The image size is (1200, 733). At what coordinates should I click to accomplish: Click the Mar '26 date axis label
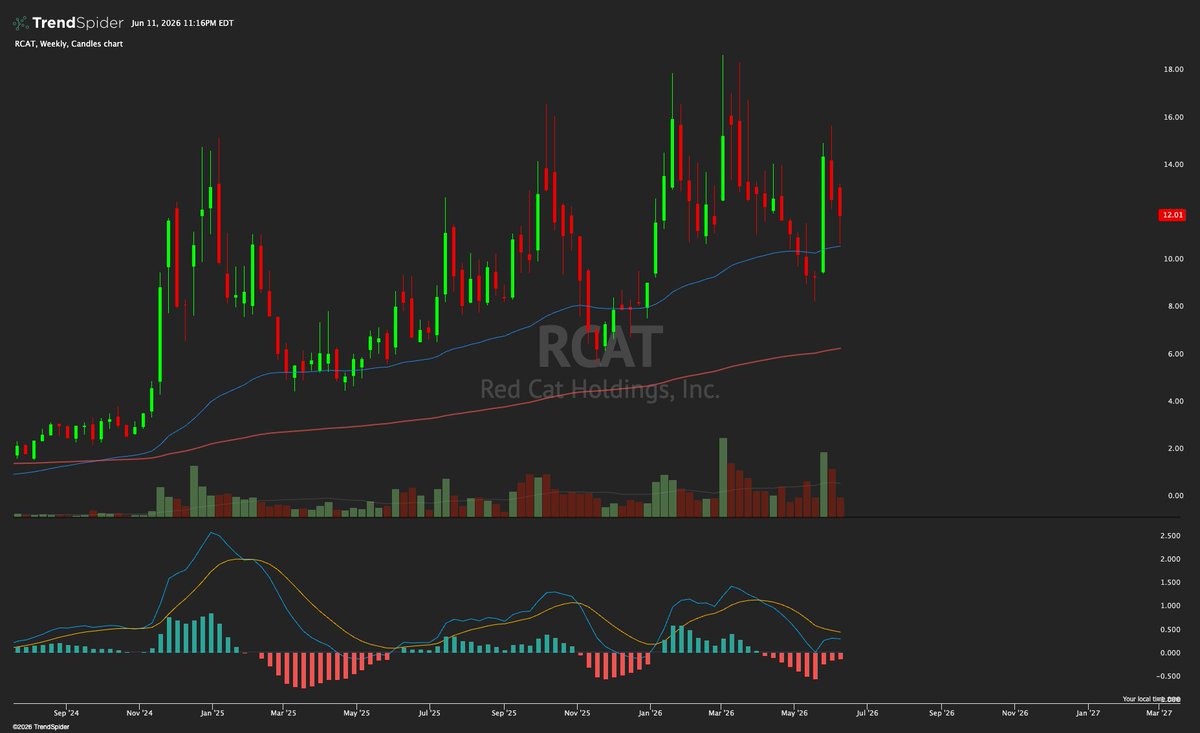point(722,714)
